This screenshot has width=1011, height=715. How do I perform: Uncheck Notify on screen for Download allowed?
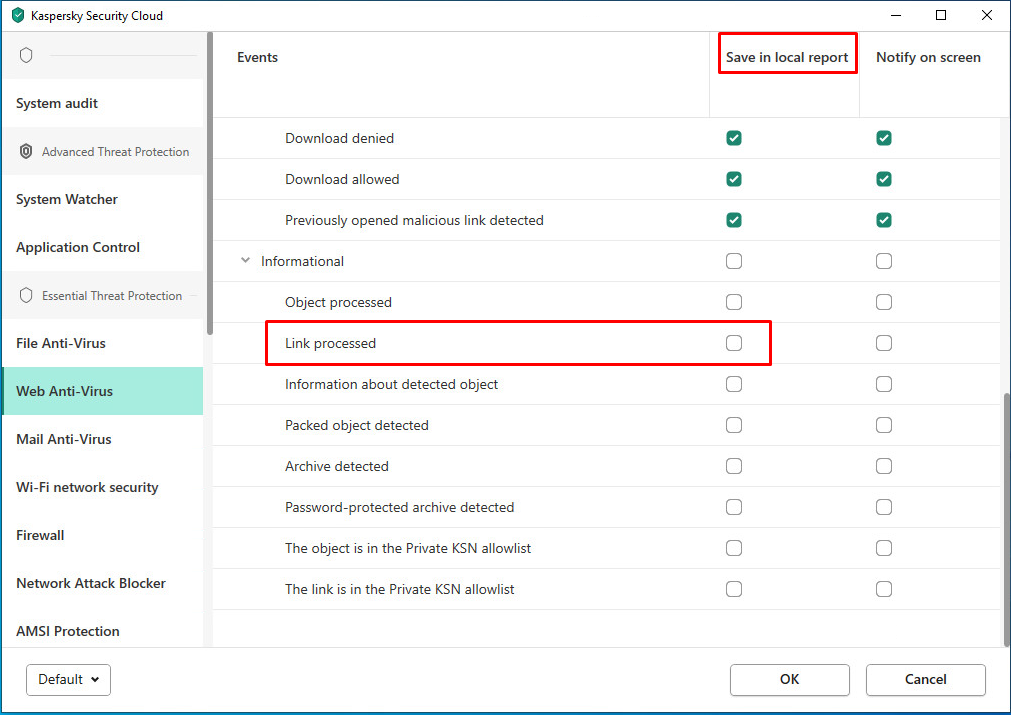[884, 179]
